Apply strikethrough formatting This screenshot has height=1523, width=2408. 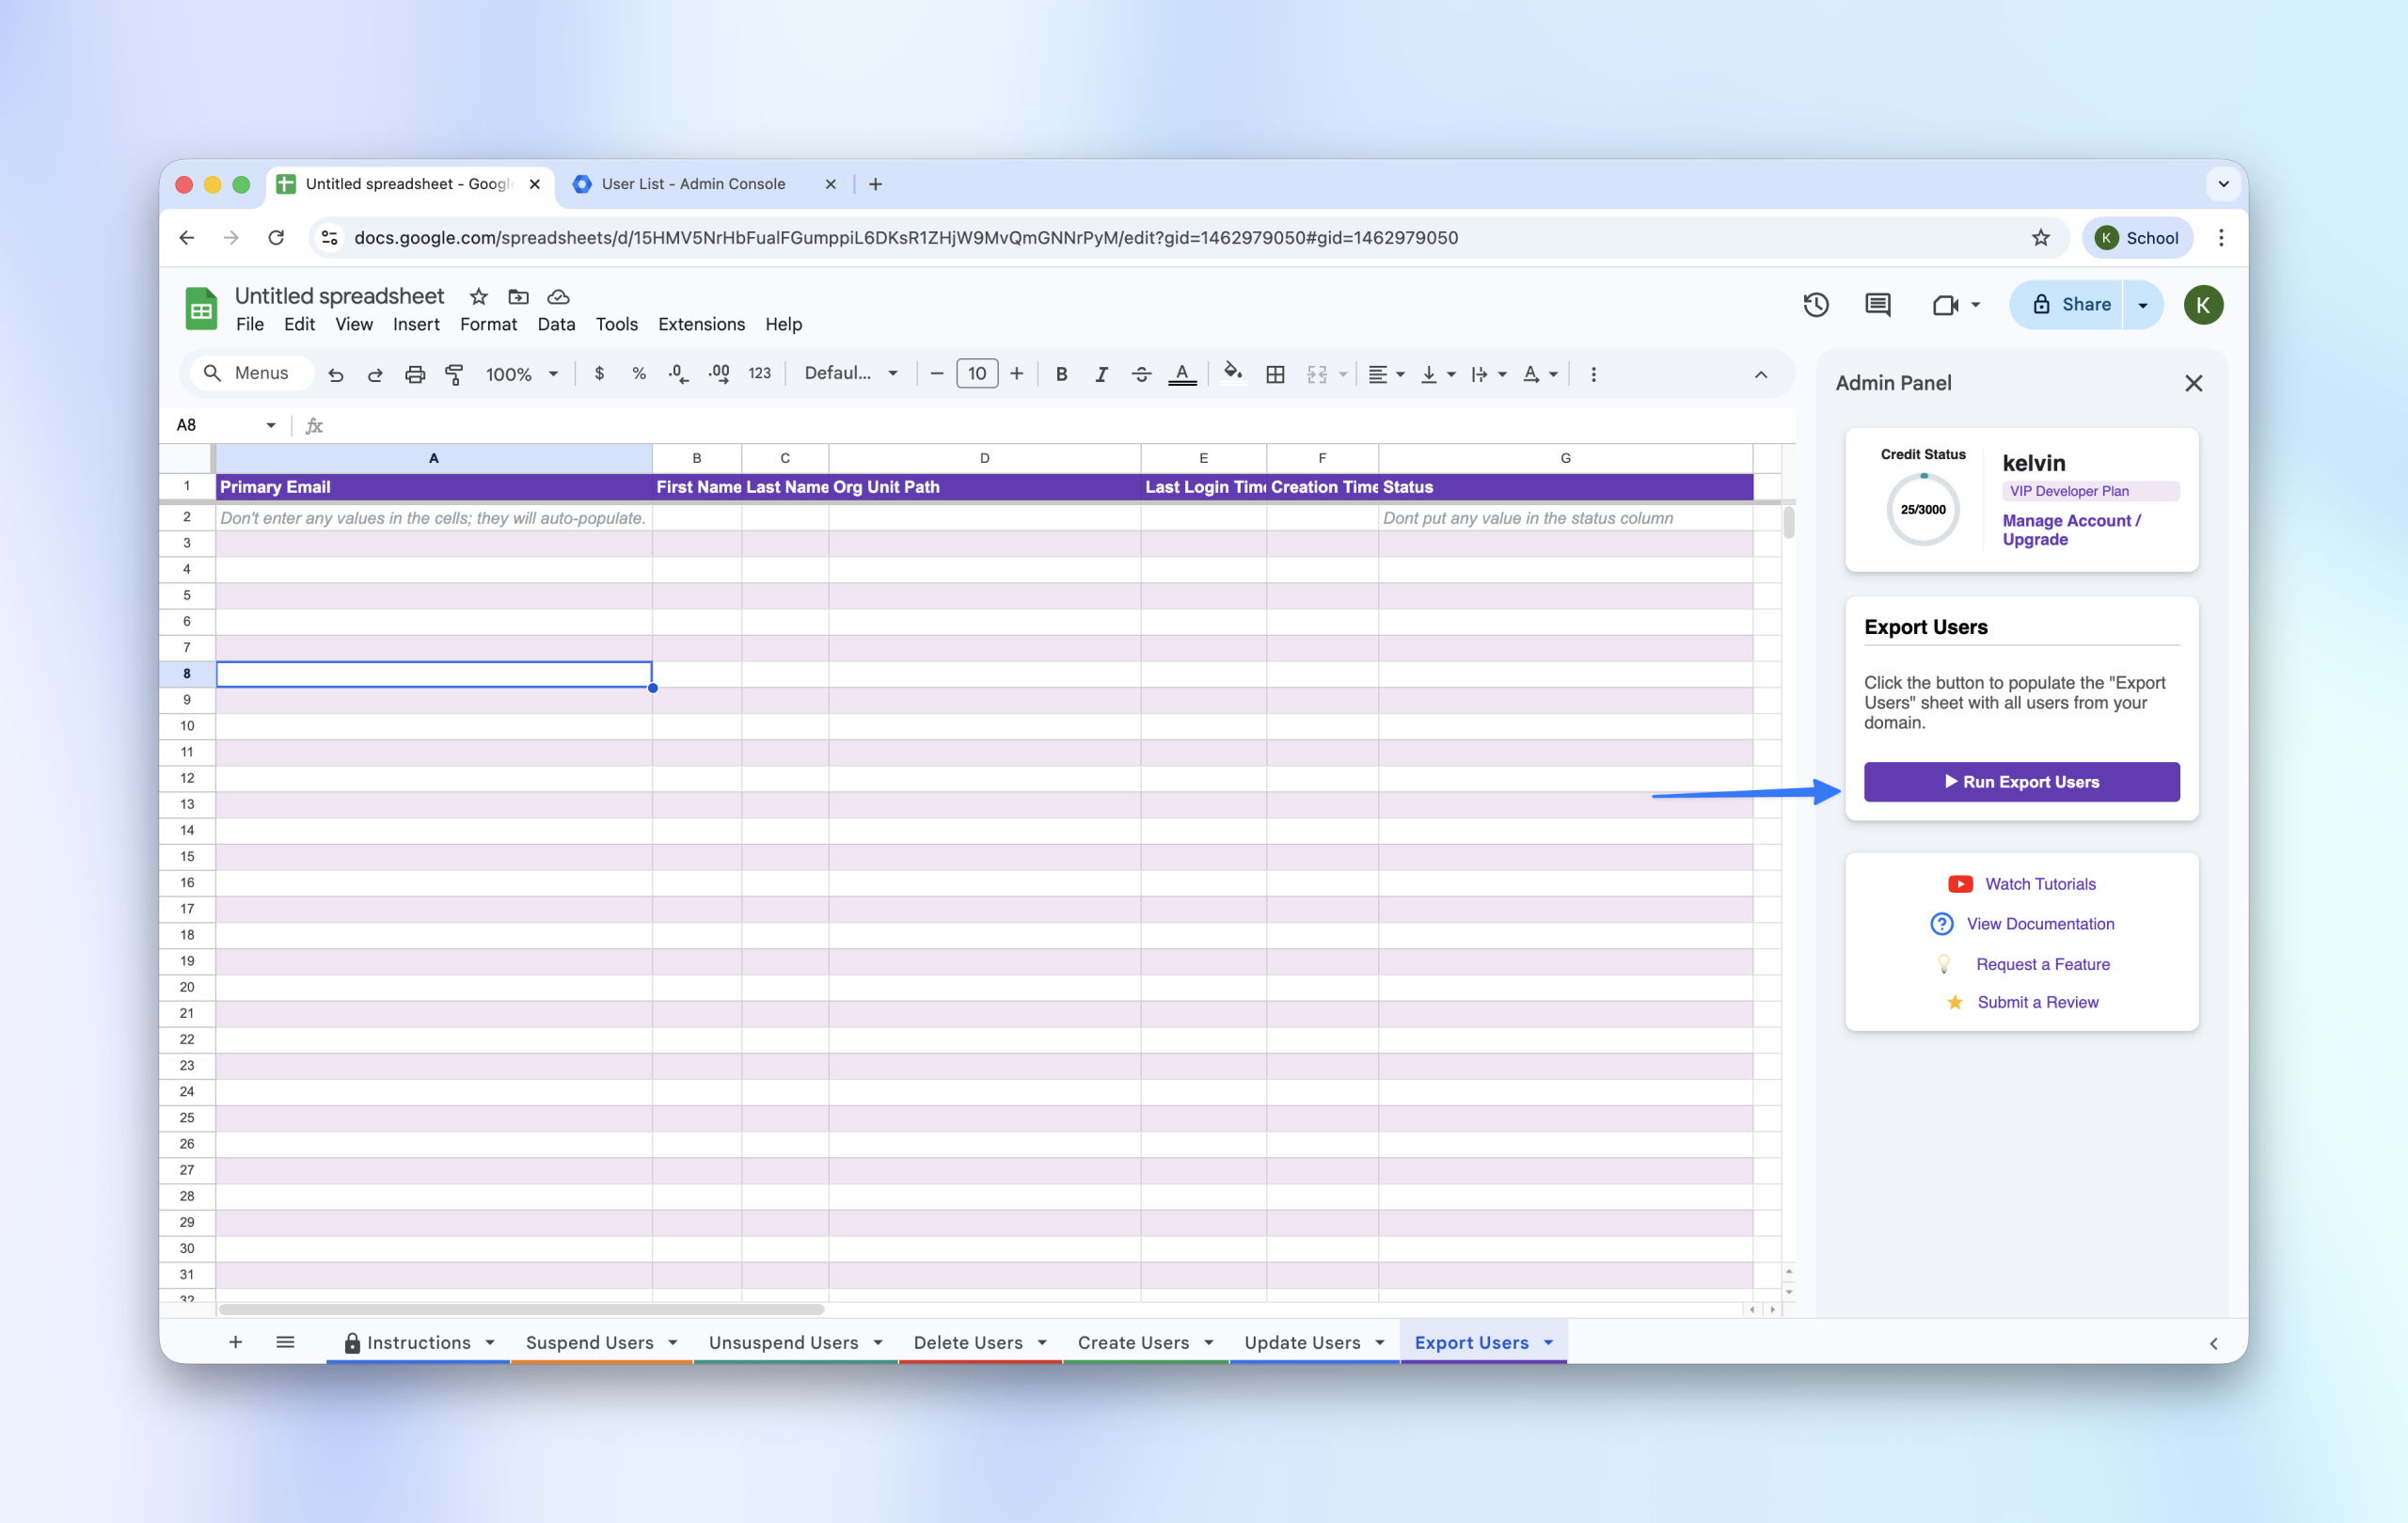point(1141,374)
